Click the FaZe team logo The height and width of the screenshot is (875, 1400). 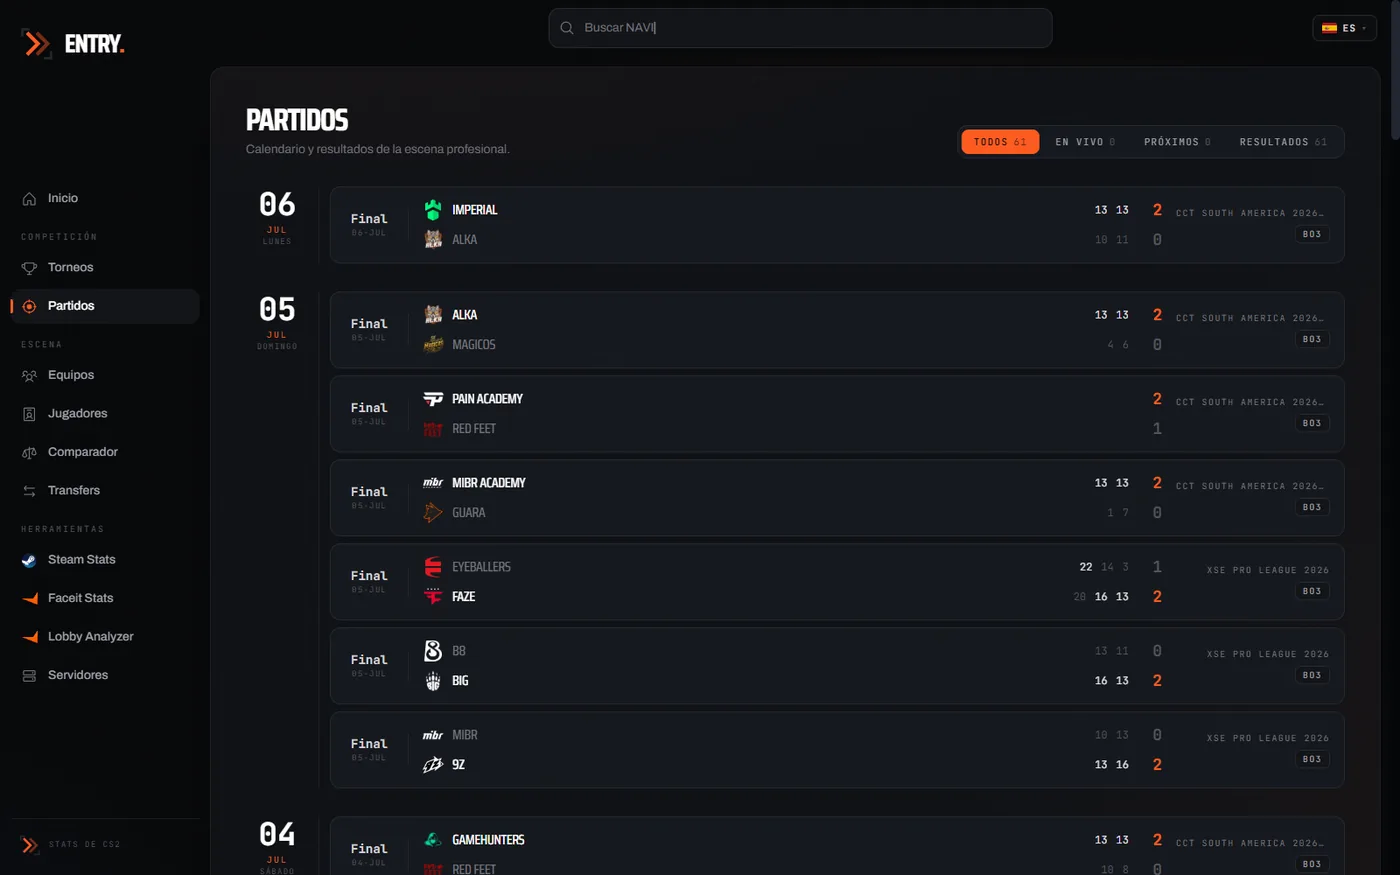click(x=433, y=597)
